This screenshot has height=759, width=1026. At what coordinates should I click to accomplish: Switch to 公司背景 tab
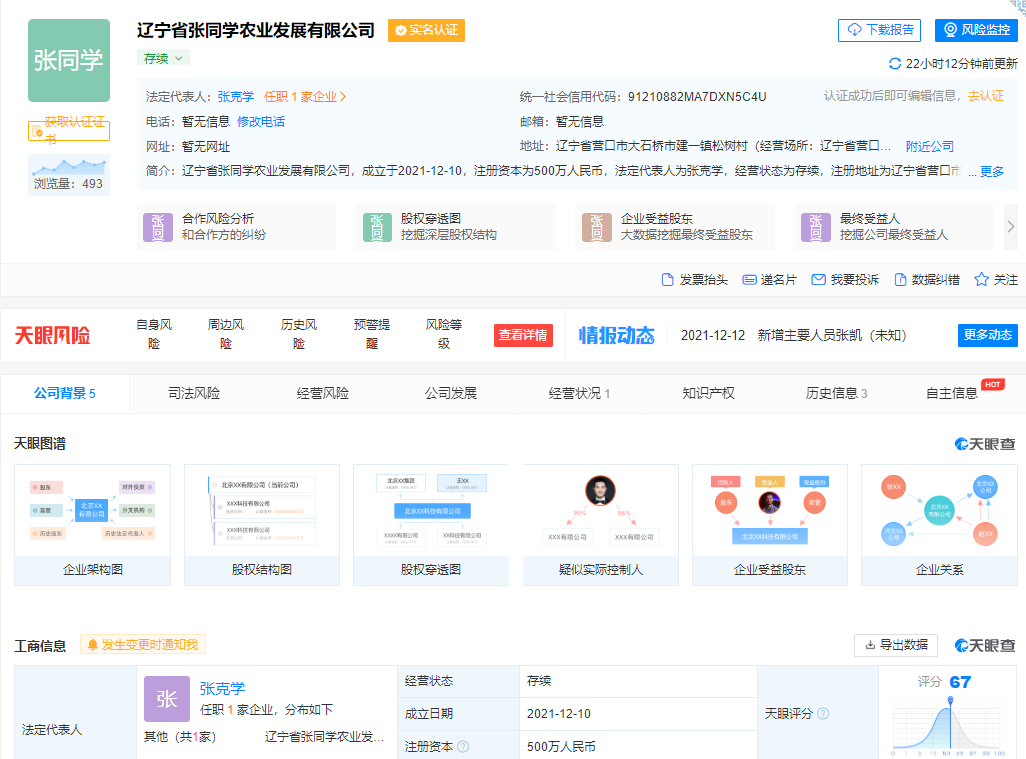point(65,393)
